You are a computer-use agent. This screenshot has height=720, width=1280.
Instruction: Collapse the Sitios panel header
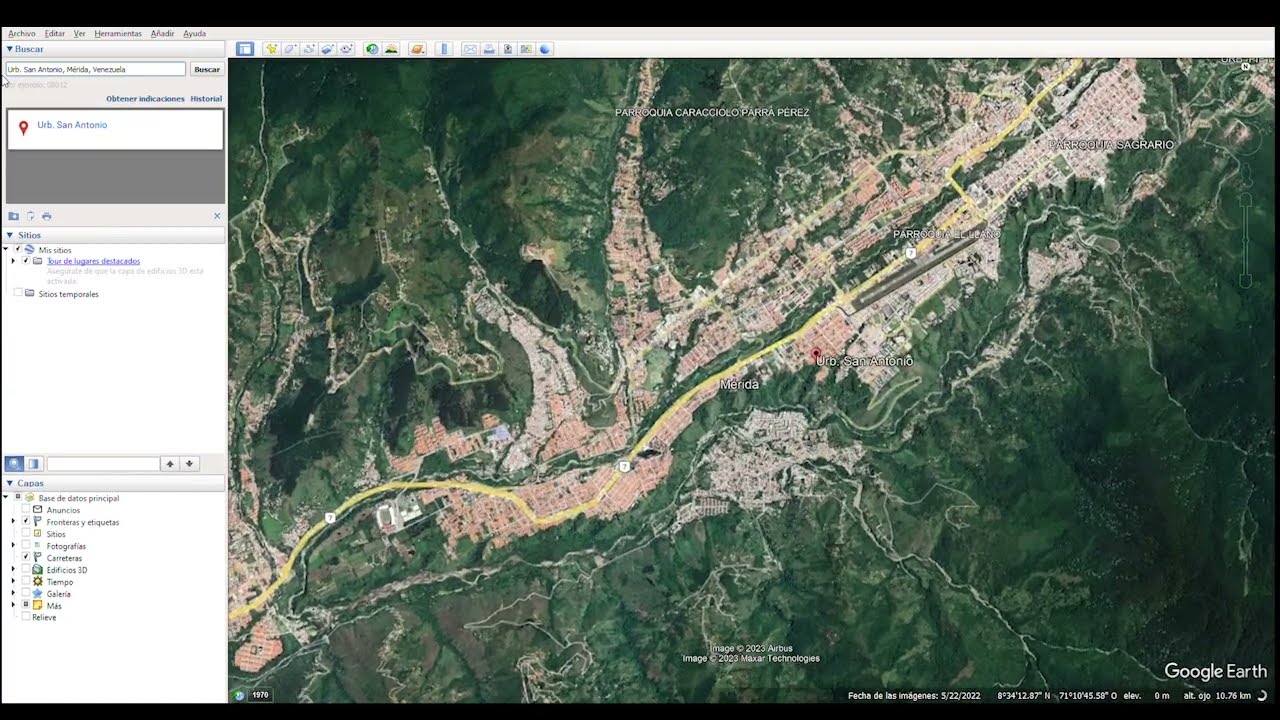tap(10, 235)
